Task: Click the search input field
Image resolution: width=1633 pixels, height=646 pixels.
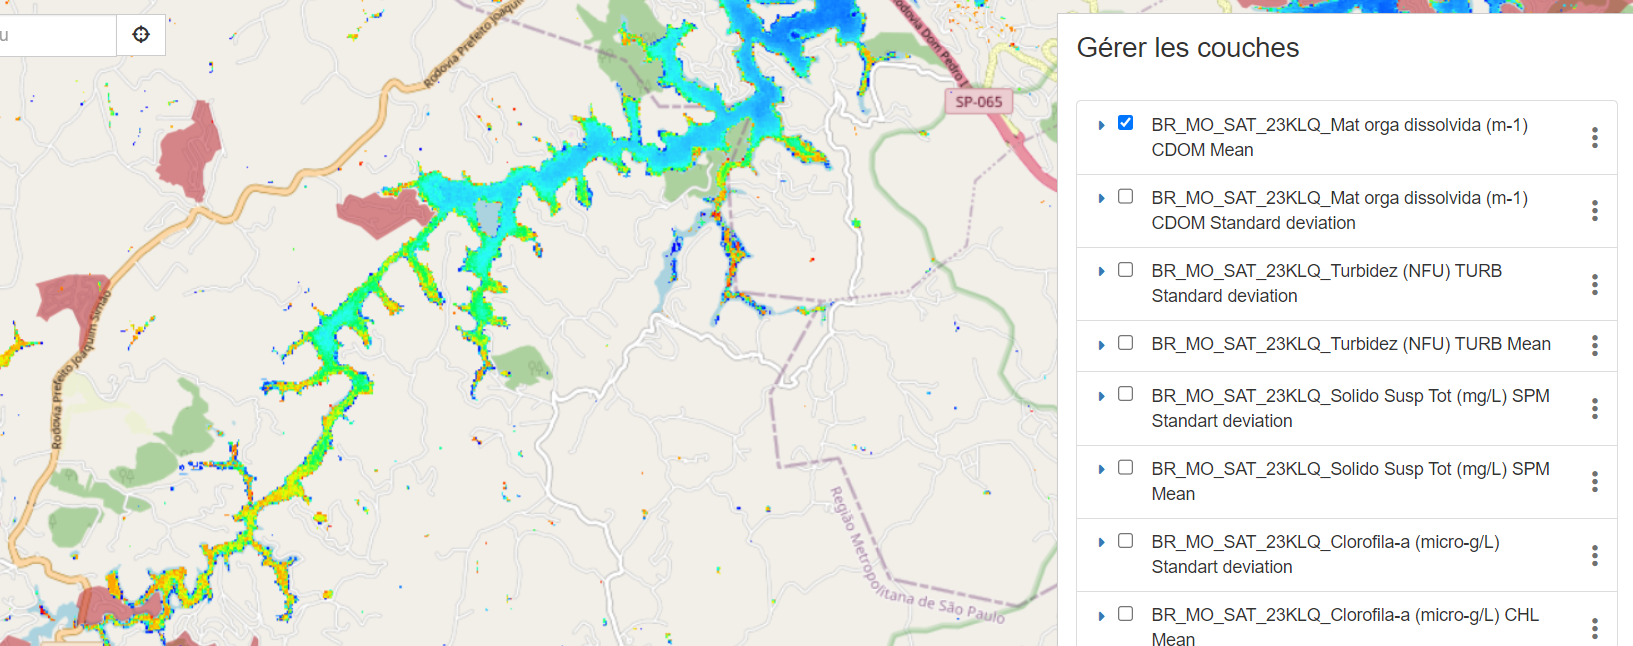Action: coord(56,35)
